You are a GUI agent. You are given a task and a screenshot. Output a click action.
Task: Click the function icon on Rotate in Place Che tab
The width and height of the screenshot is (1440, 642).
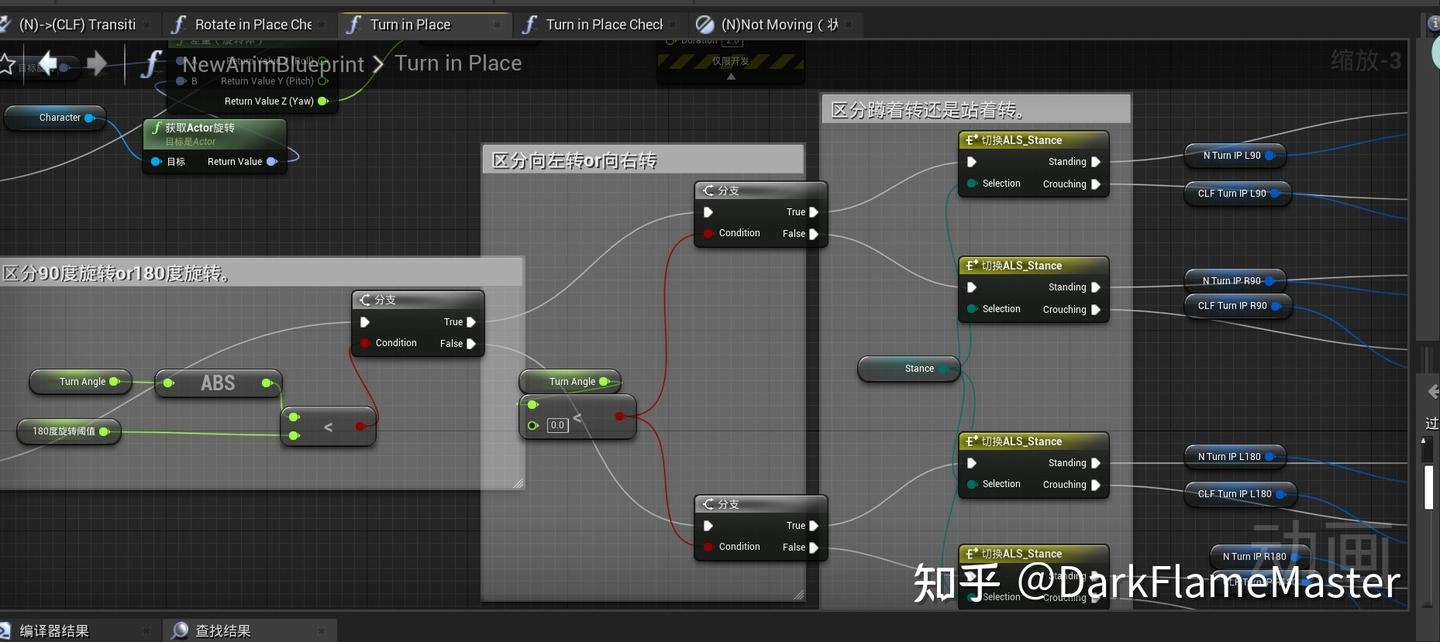click(178, 24)
